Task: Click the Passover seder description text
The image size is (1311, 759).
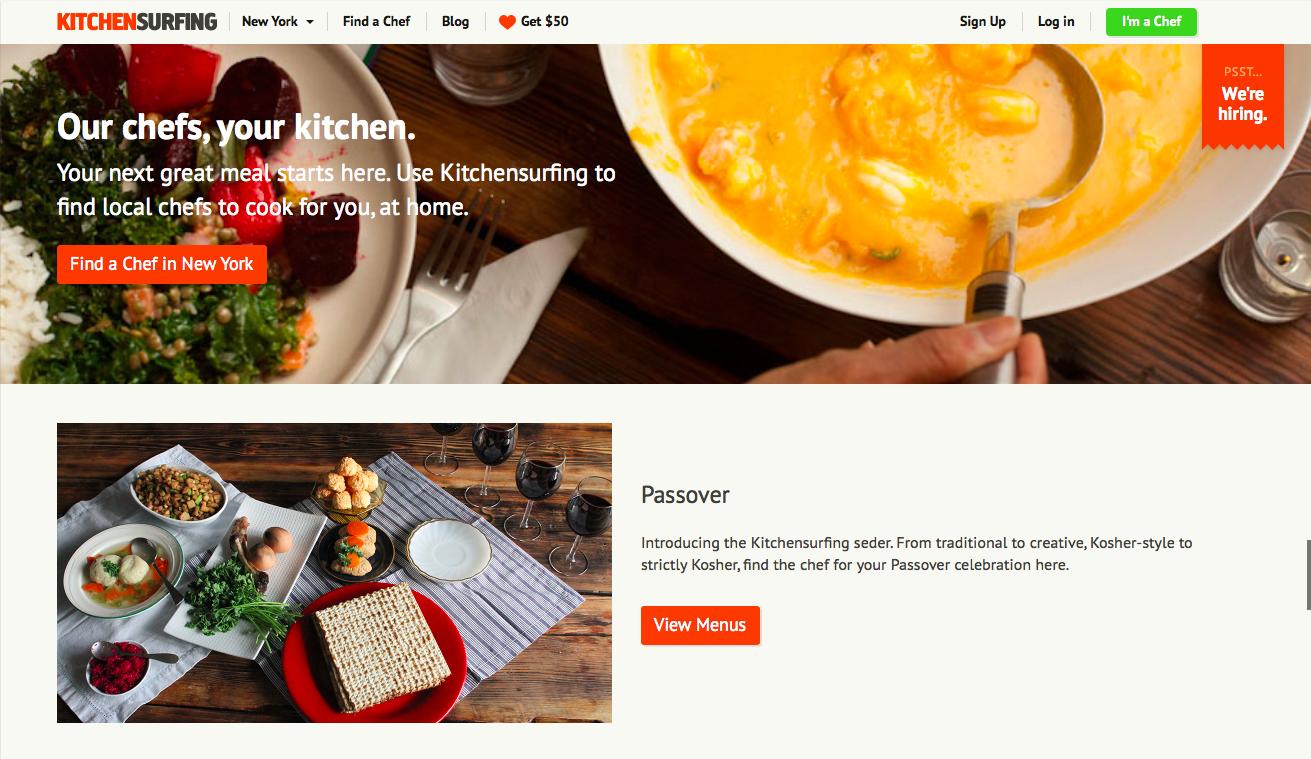Action: (x=917, y=554)
